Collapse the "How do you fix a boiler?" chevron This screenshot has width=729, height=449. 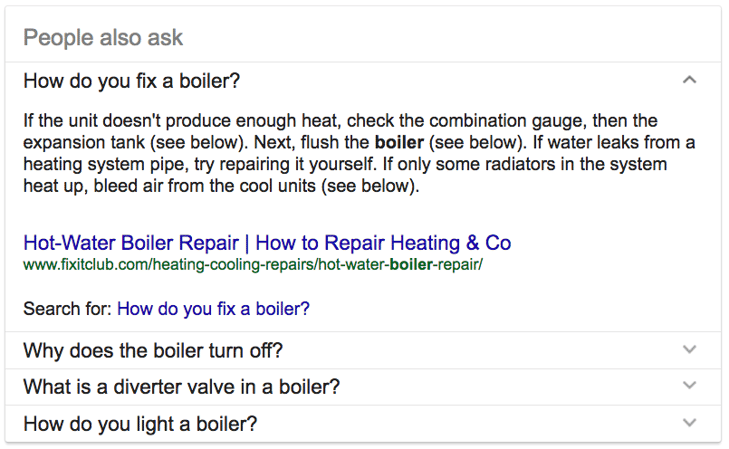coord(689,80)
